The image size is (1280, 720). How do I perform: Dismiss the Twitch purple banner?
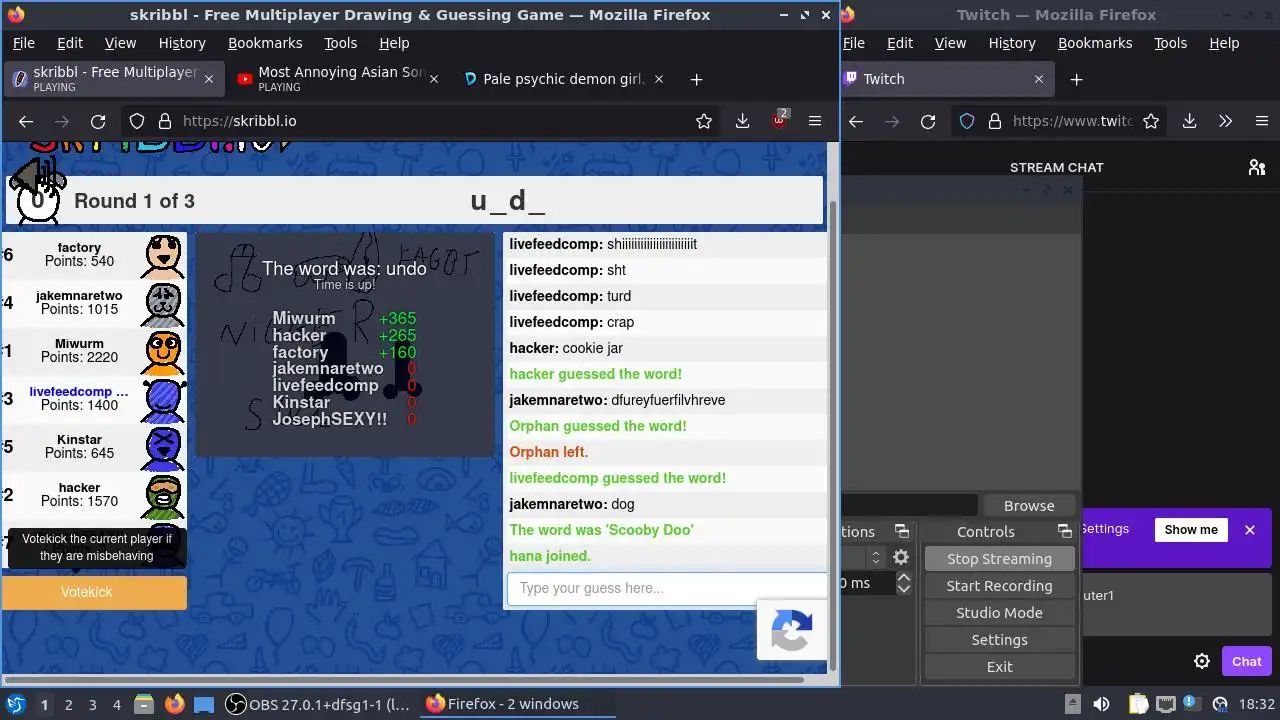click(x=1250, y=530)
